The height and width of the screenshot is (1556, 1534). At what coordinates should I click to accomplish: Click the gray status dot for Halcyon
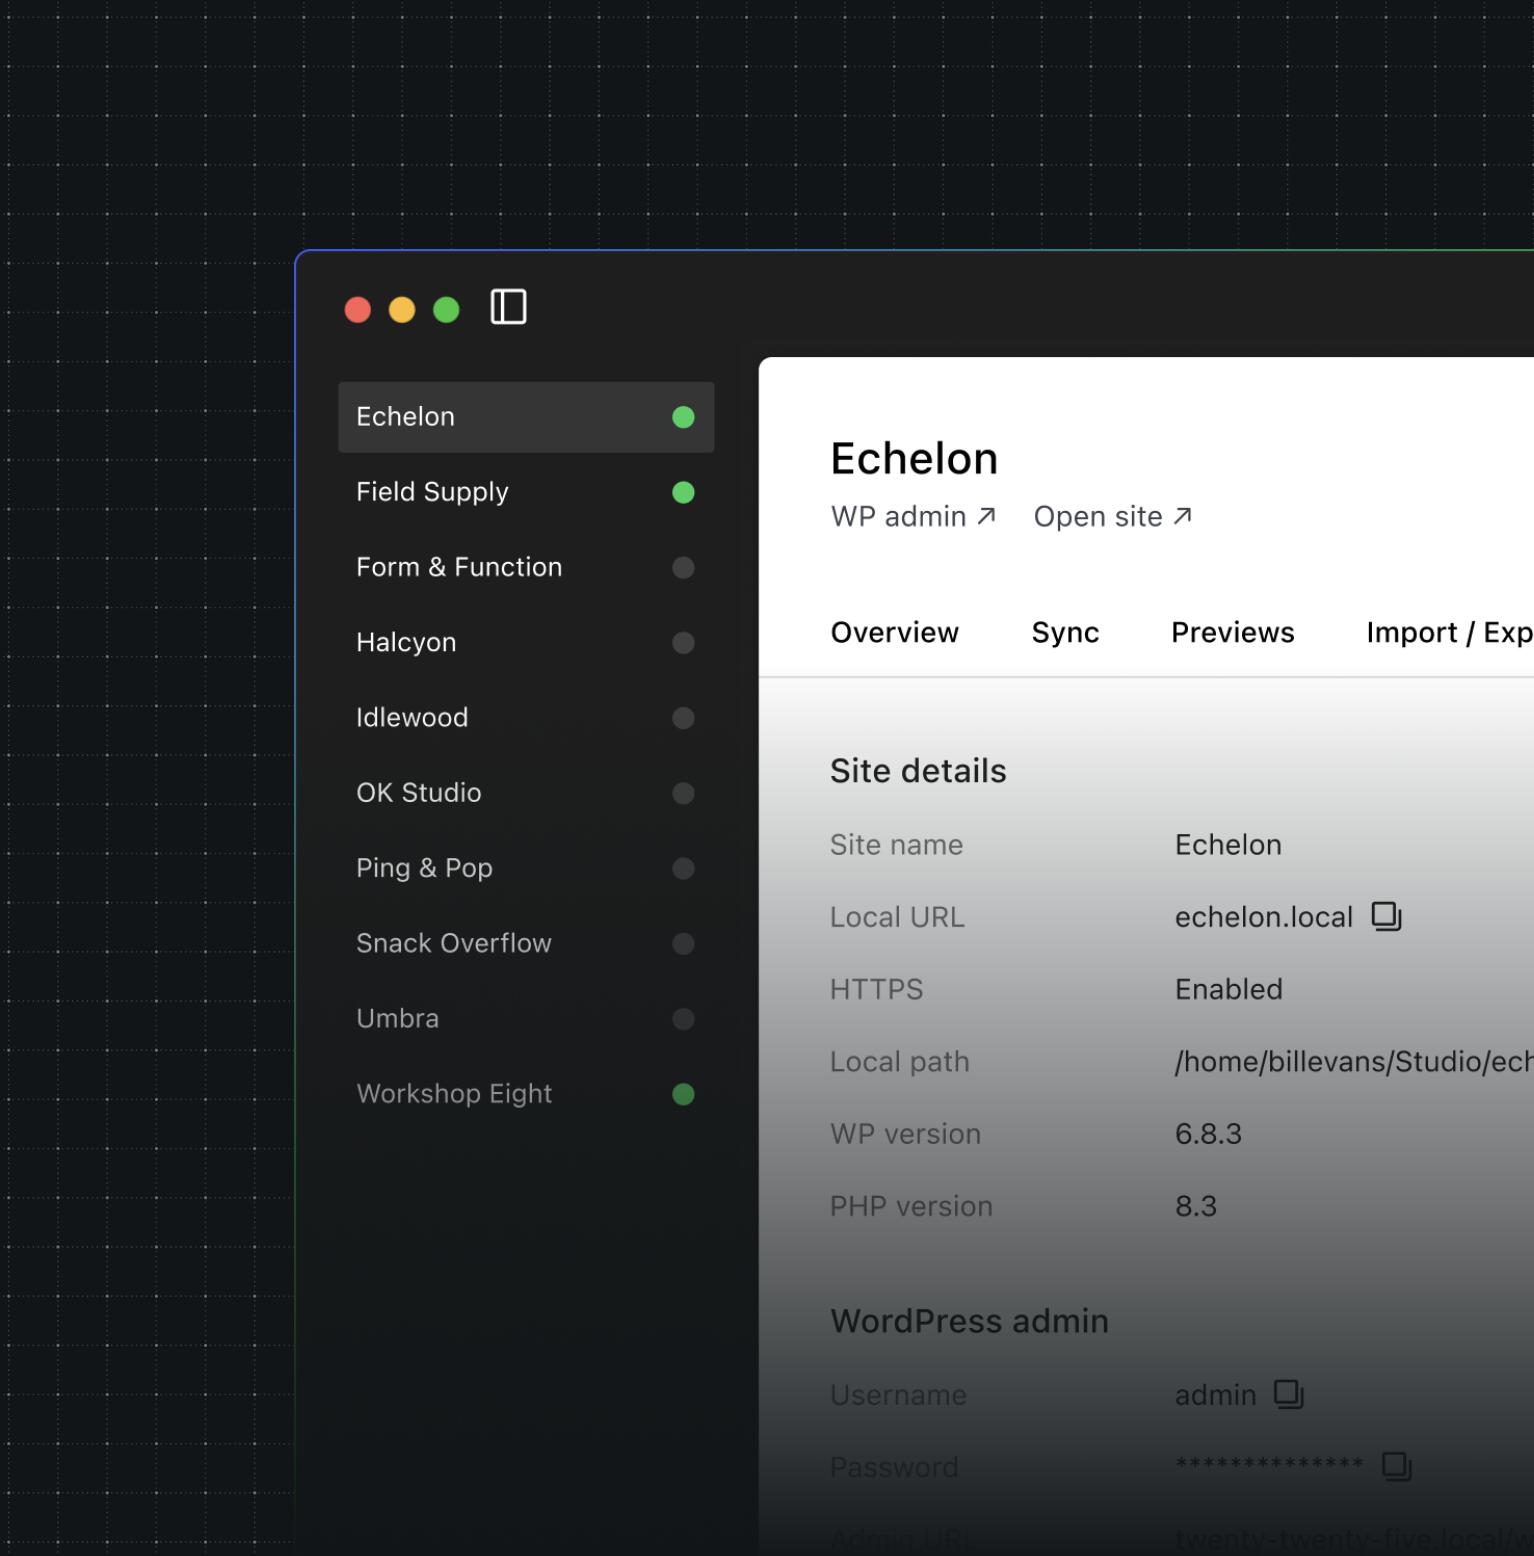(683, 642)
